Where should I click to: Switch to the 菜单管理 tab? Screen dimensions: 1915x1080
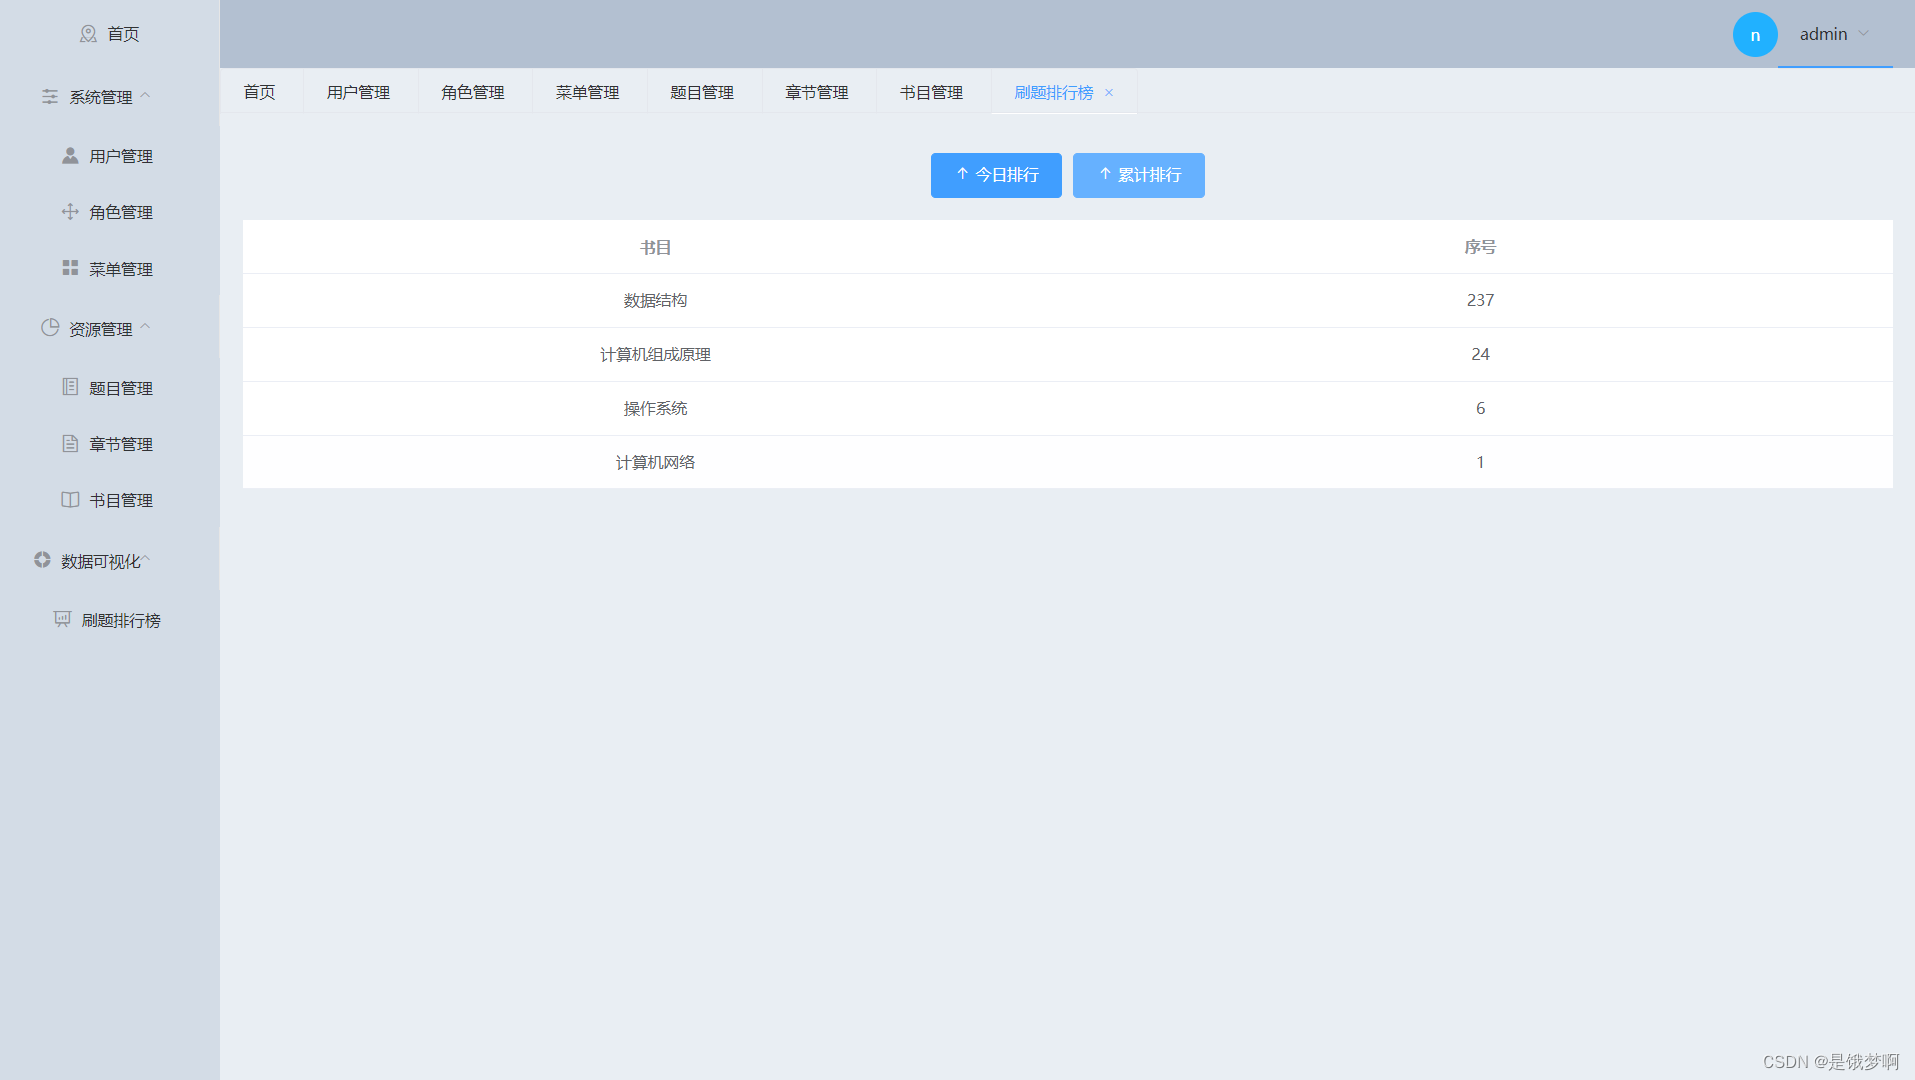(x=588, y=92)
